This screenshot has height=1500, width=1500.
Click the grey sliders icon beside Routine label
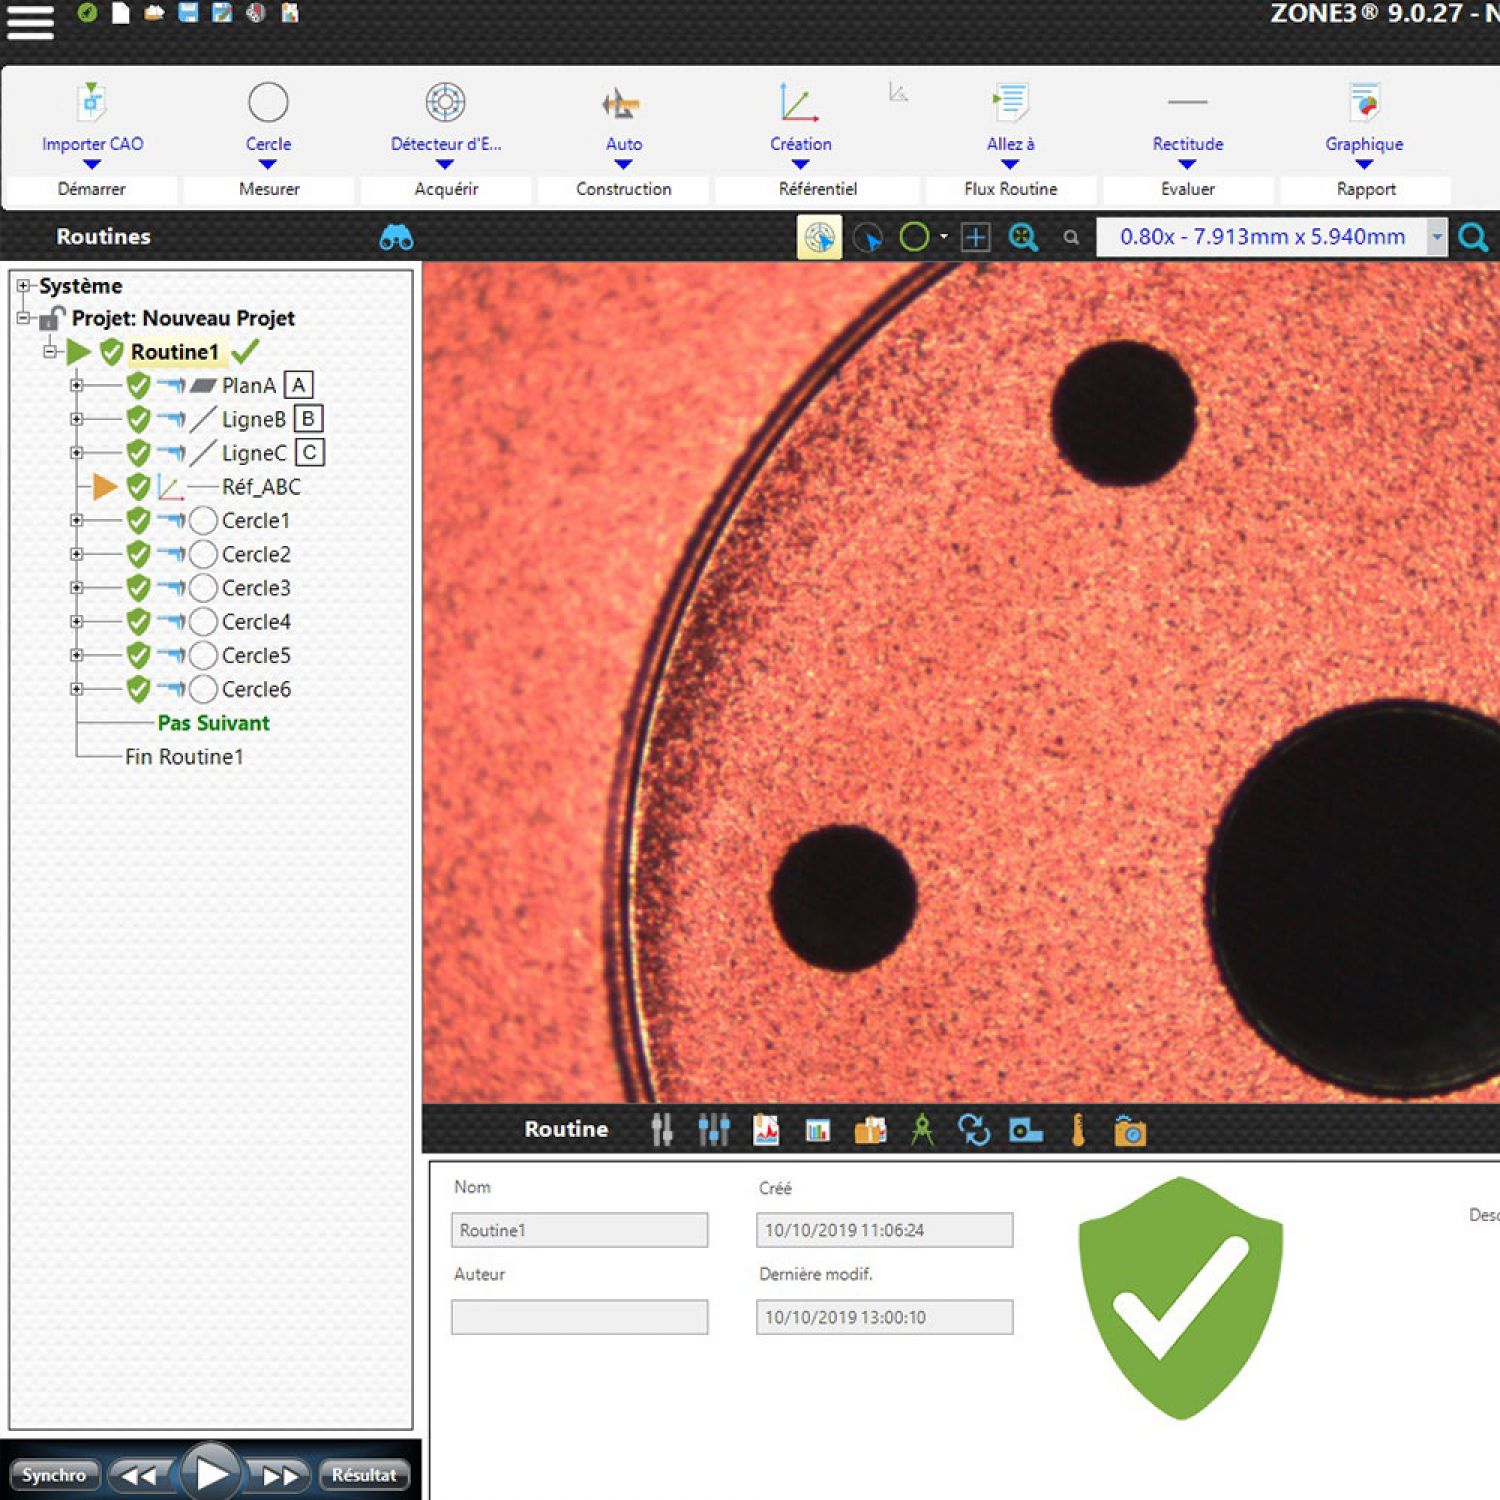[662, 1130]
